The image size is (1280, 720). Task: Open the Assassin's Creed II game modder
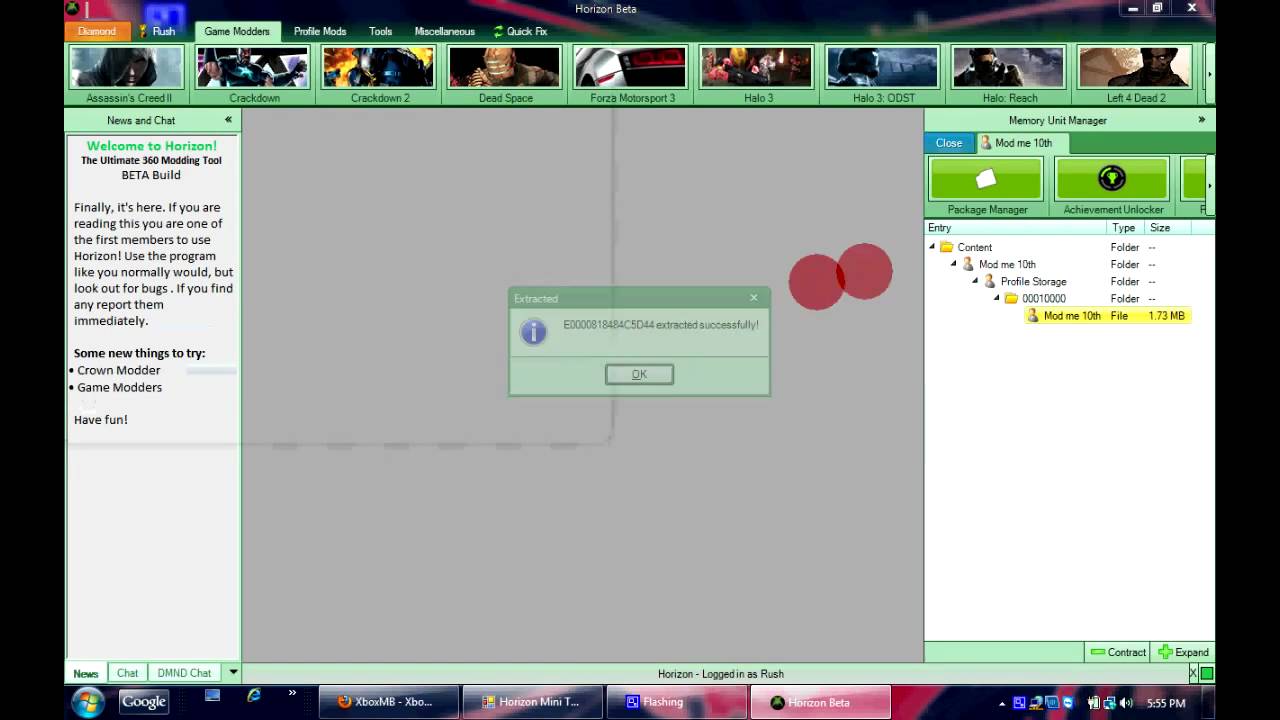128,75
